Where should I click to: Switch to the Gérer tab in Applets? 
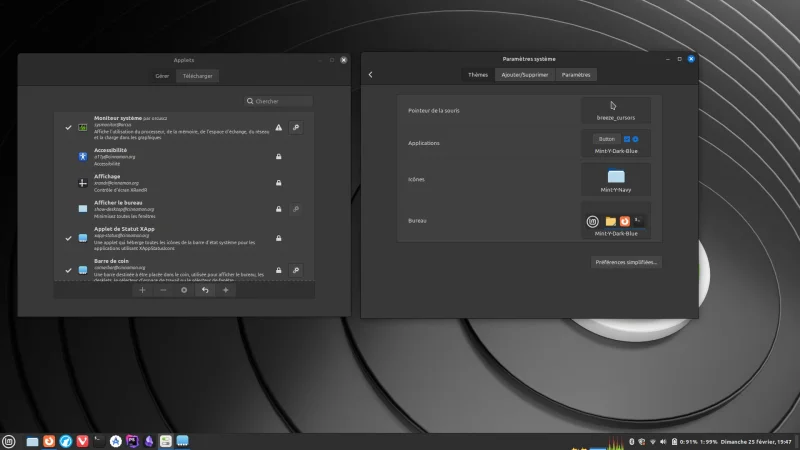(162, 76)
